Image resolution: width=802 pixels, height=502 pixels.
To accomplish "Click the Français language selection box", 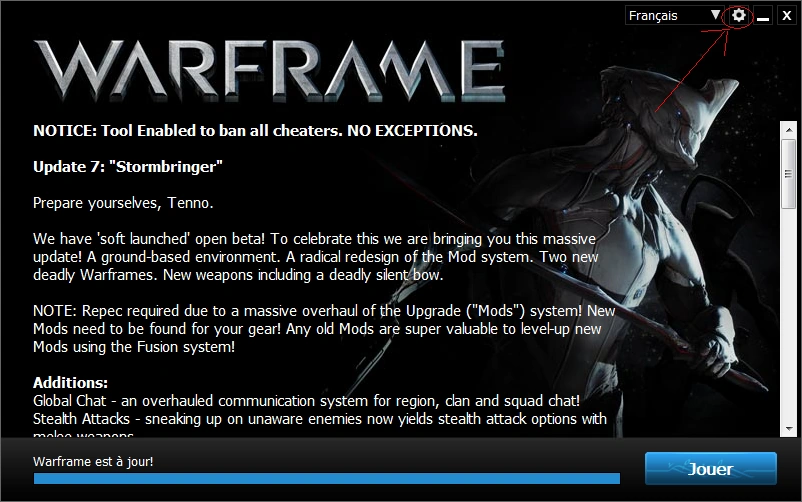I will pos(674,15).
